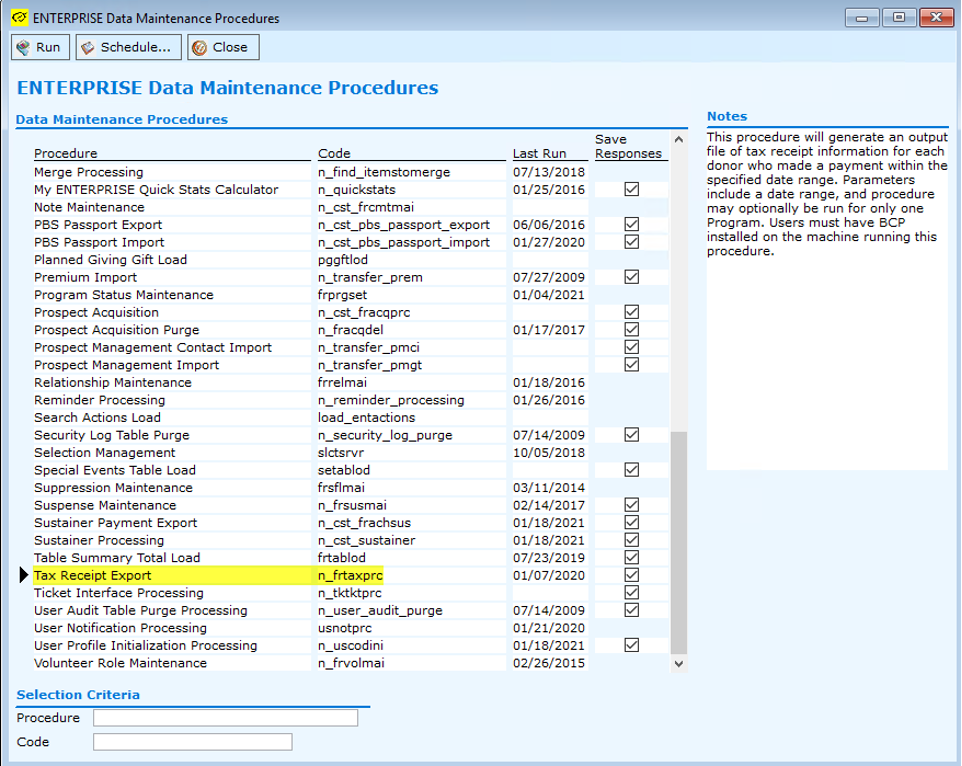Toggle Save Responses for Tax Receipt Export
962x766 pixels.
coord(631,575)
